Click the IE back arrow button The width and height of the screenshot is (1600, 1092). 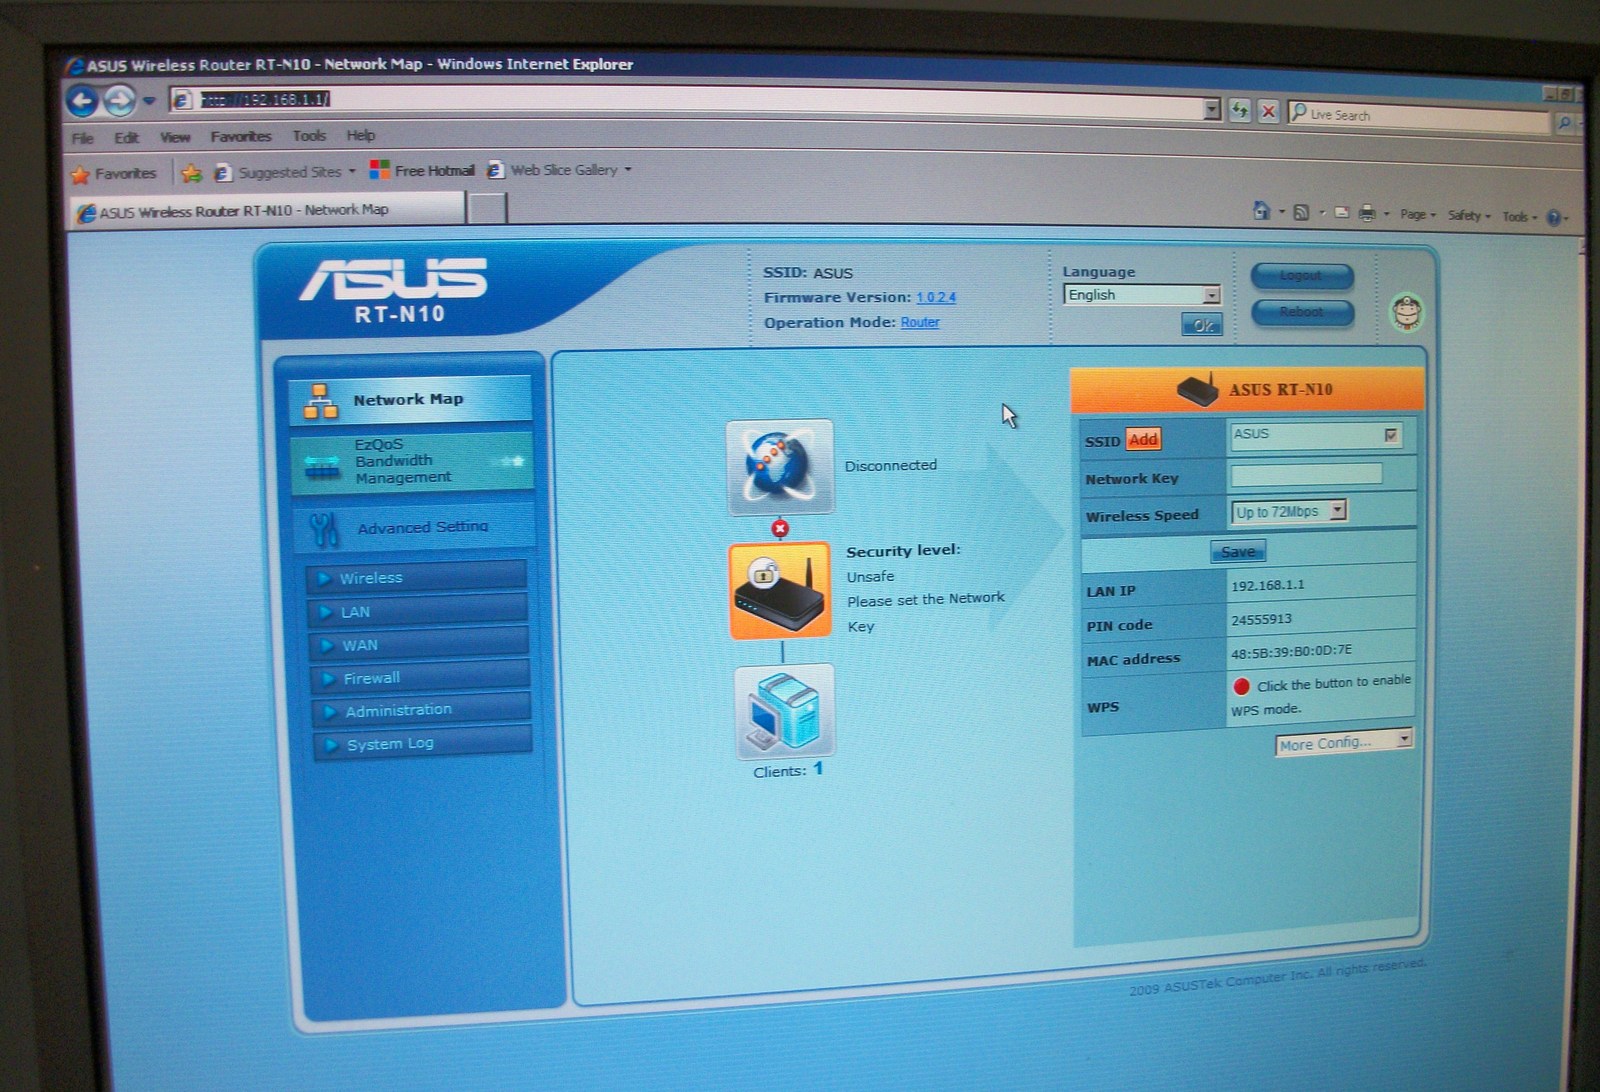(x=83, y=101)
